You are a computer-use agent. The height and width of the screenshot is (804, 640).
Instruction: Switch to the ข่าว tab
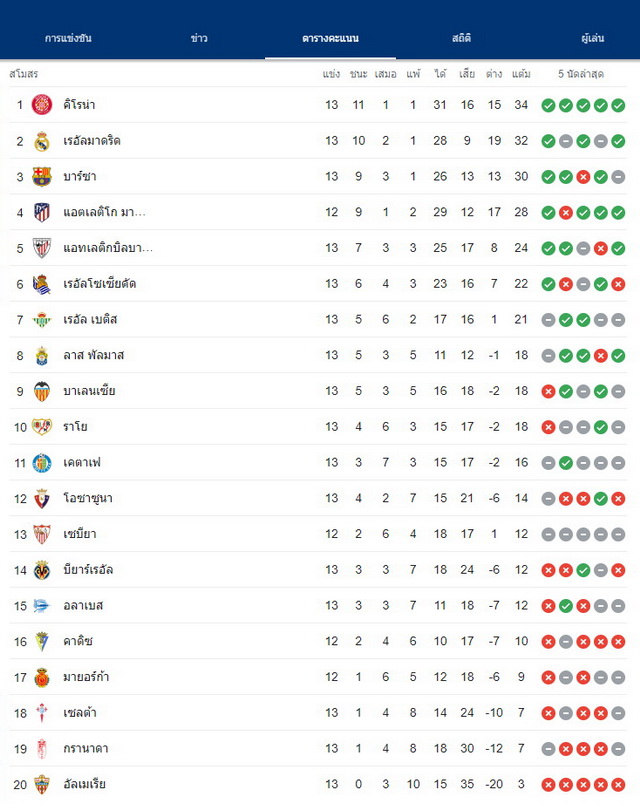pyautogui.click(x=199, y=38)
